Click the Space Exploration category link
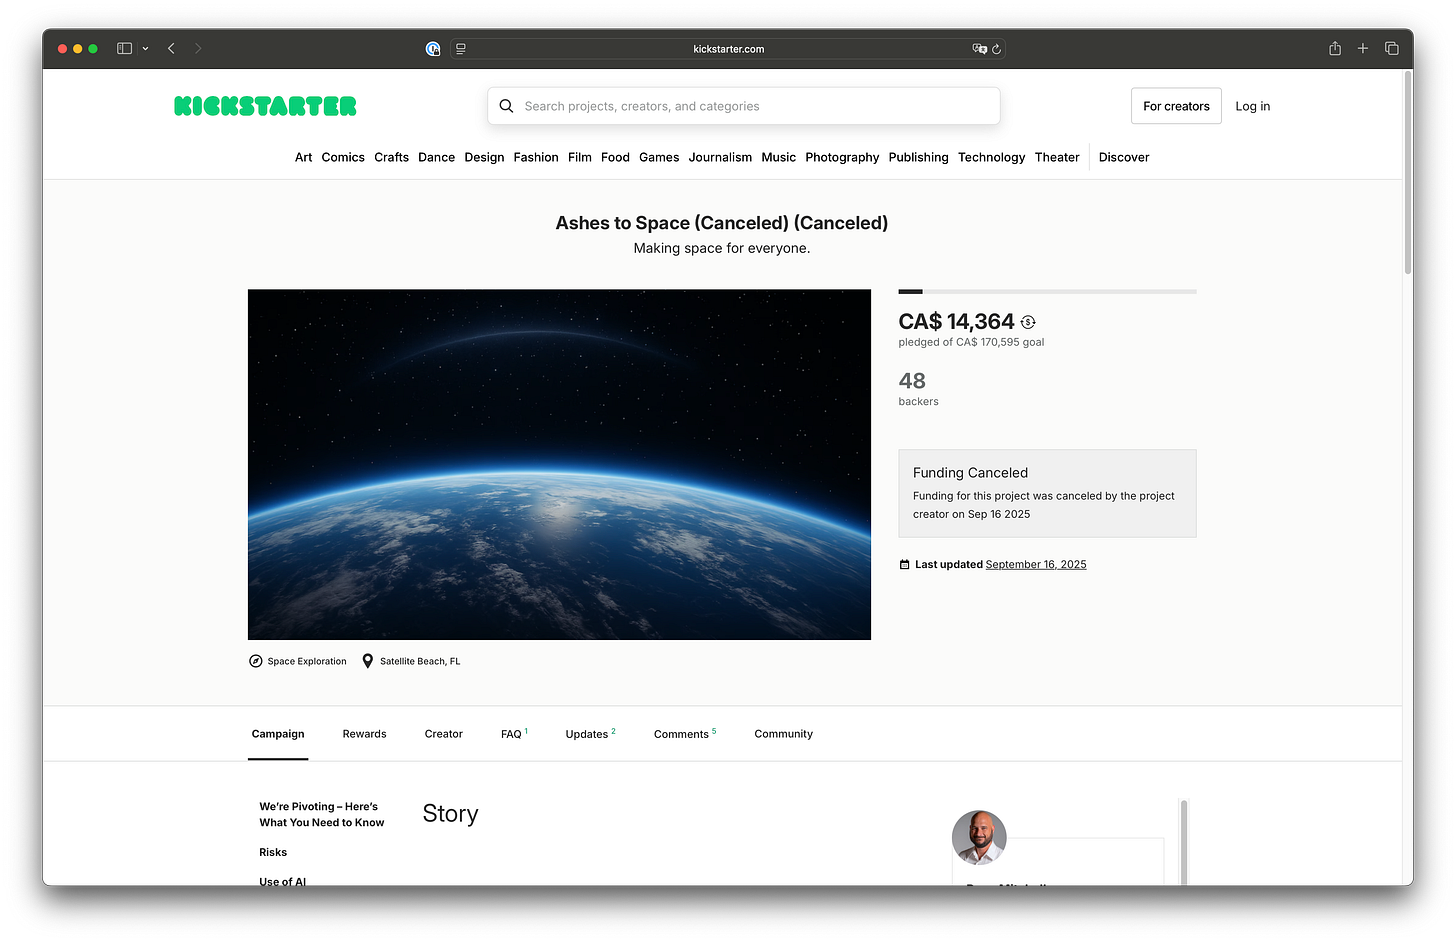This screenshot has width=1456, height=942. [307, 661]
